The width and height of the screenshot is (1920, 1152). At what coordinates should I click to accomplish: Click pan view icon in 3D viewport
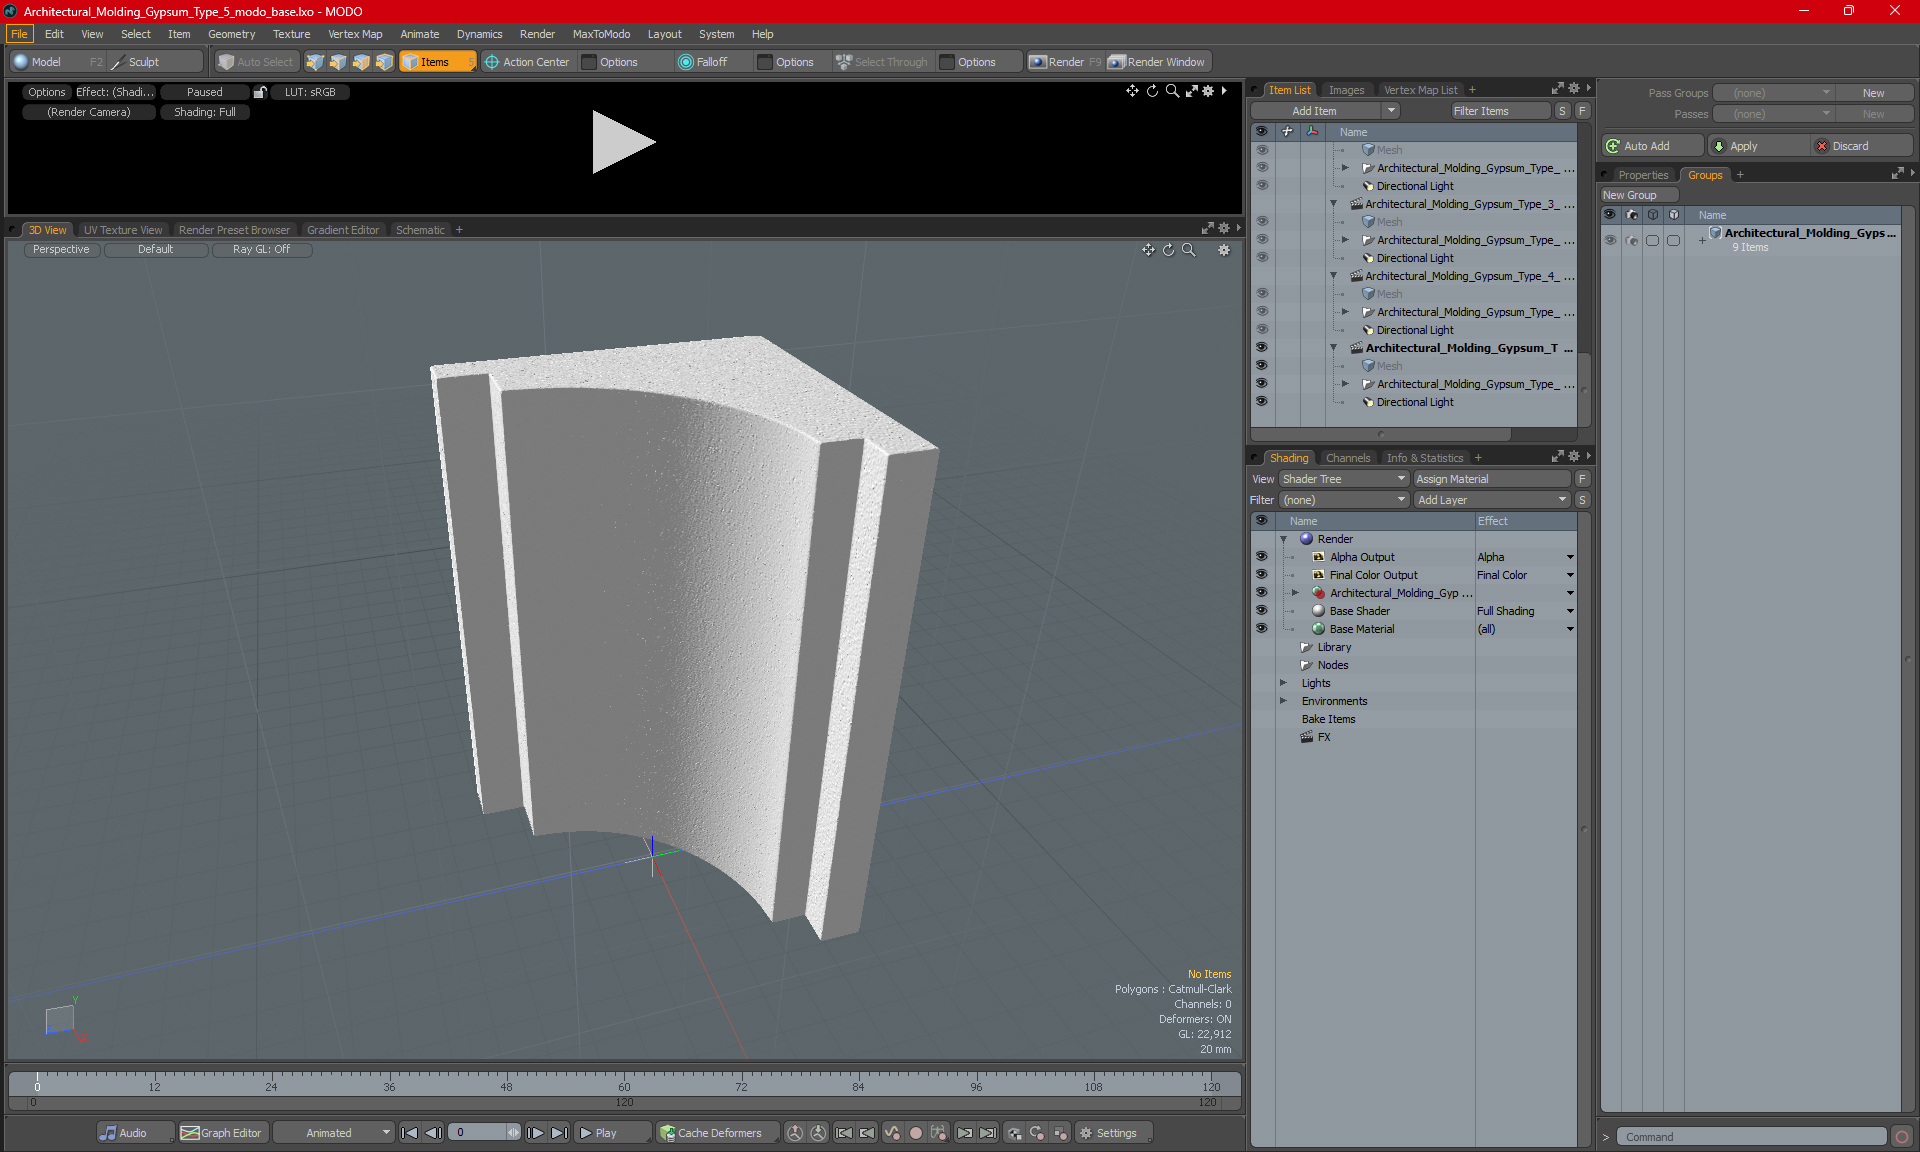pos(1149,250)
